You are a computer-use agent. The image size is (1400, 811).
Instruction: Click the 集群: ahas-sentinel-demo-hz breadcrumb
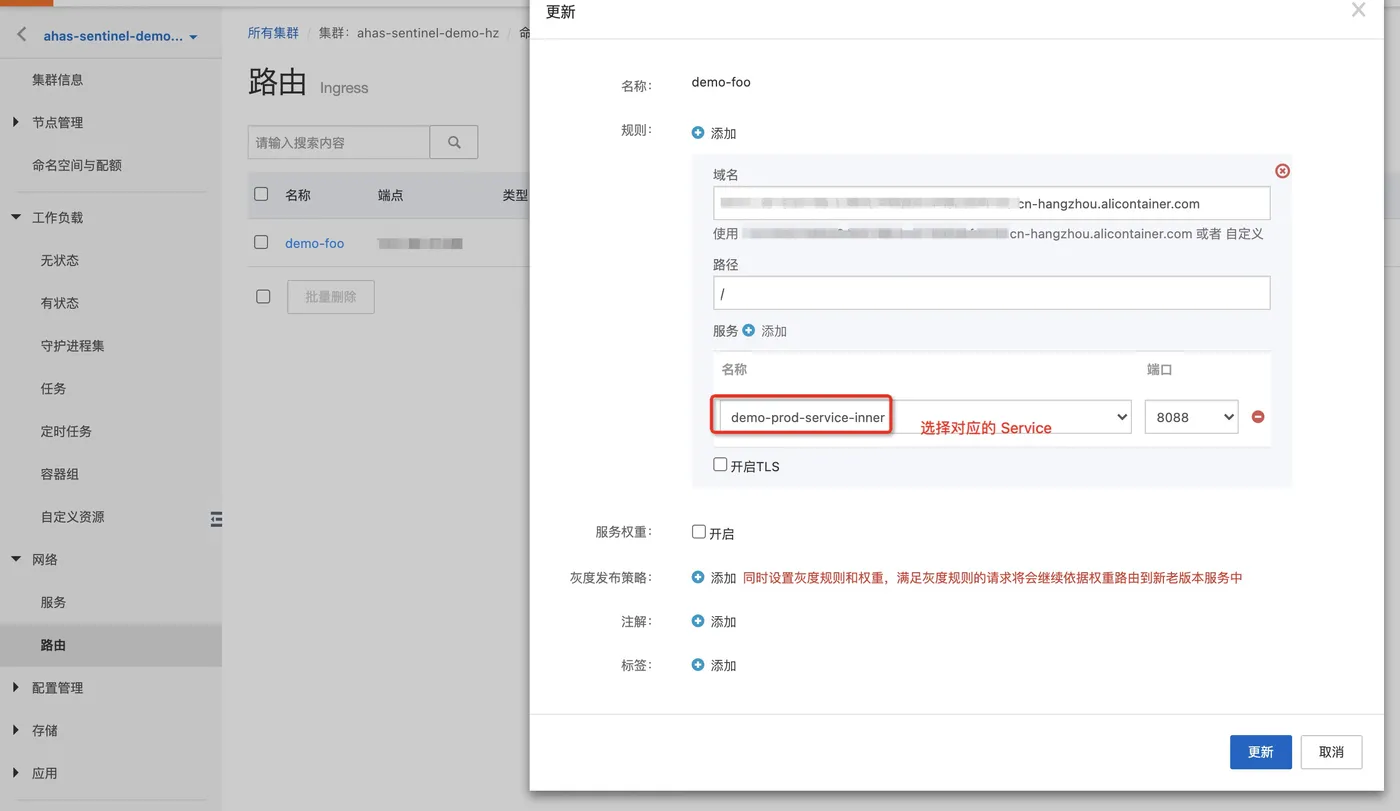coord(409,33)
